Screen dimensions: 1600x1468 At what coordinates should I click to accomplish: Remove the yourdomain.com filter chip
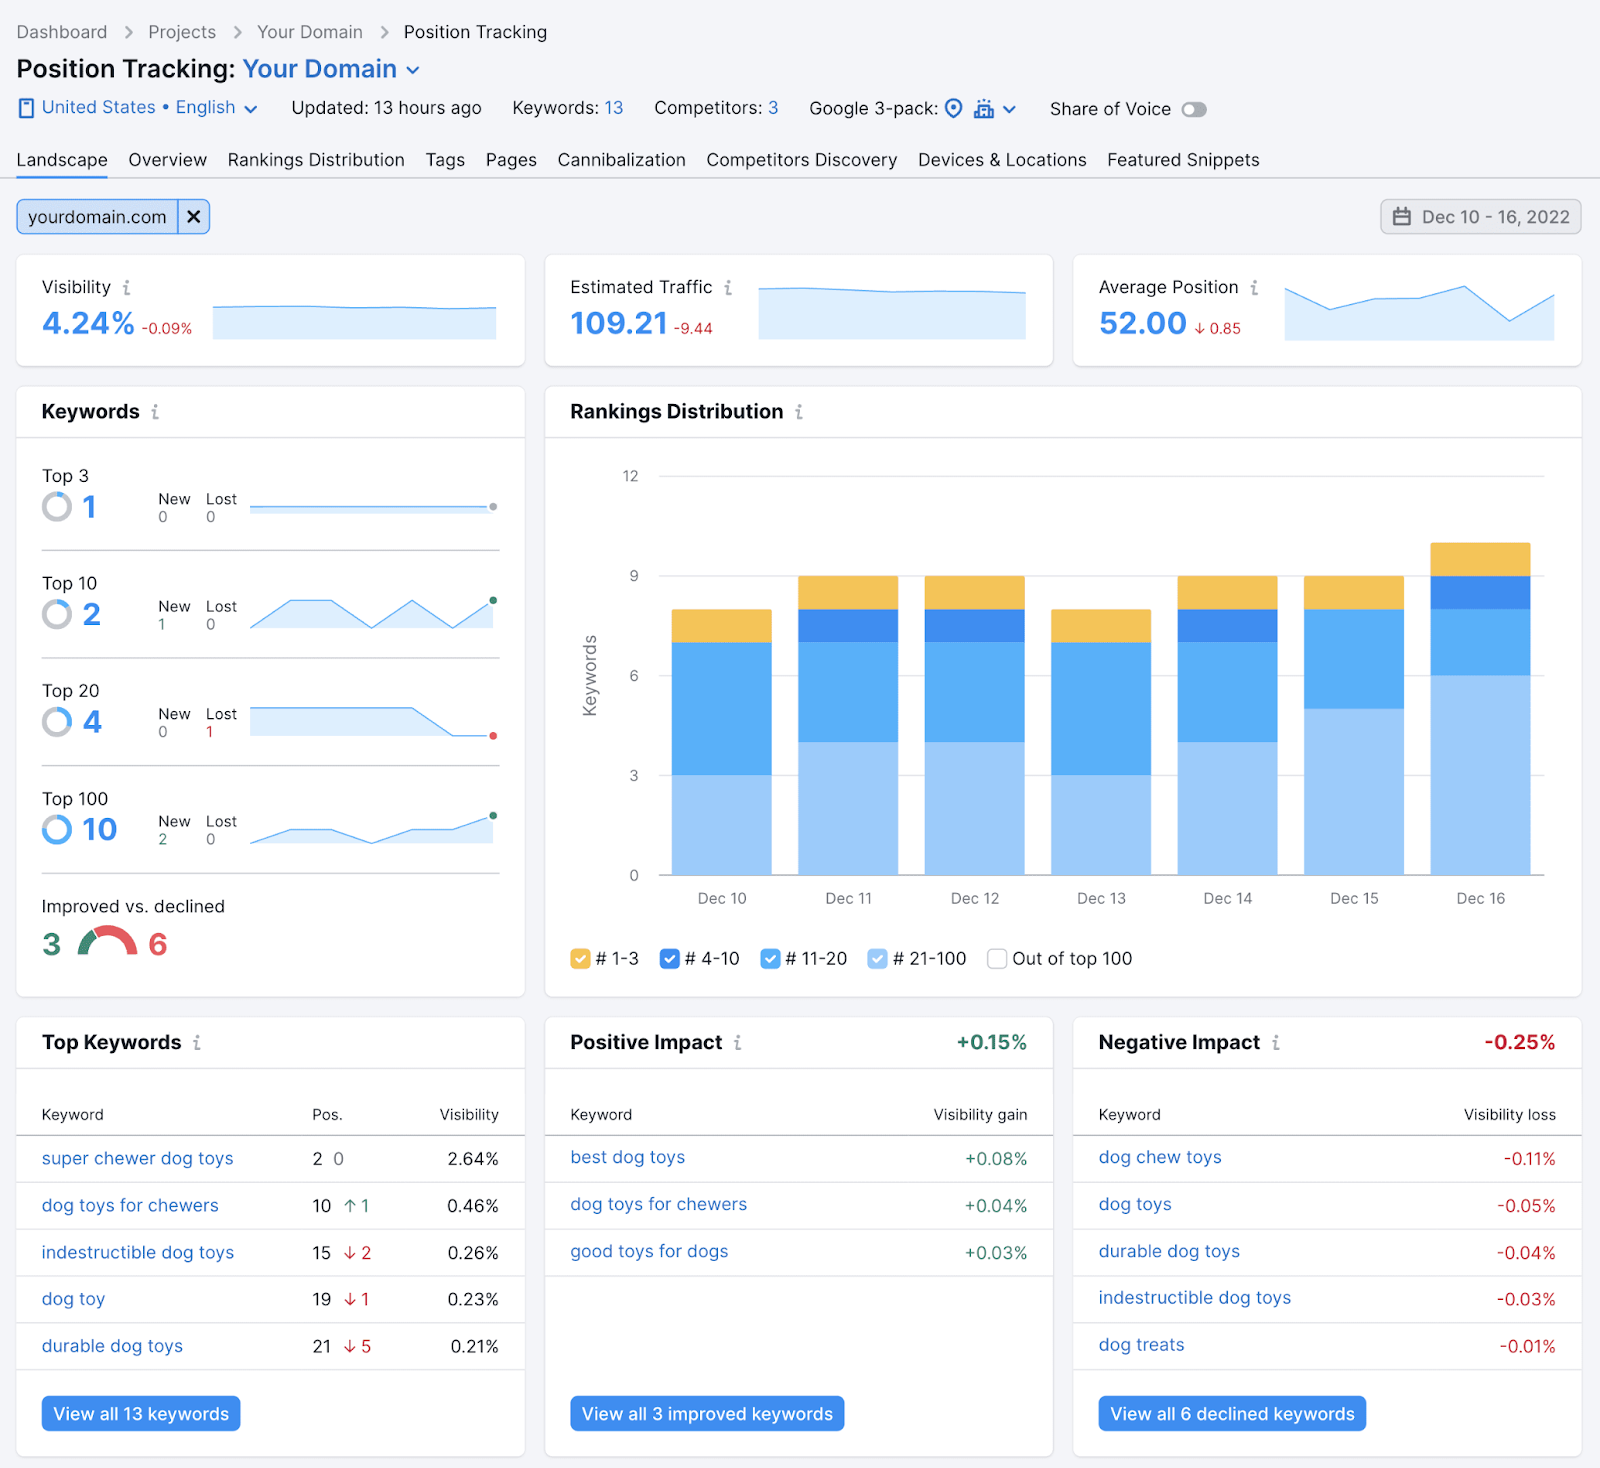[x=193, y=216]
